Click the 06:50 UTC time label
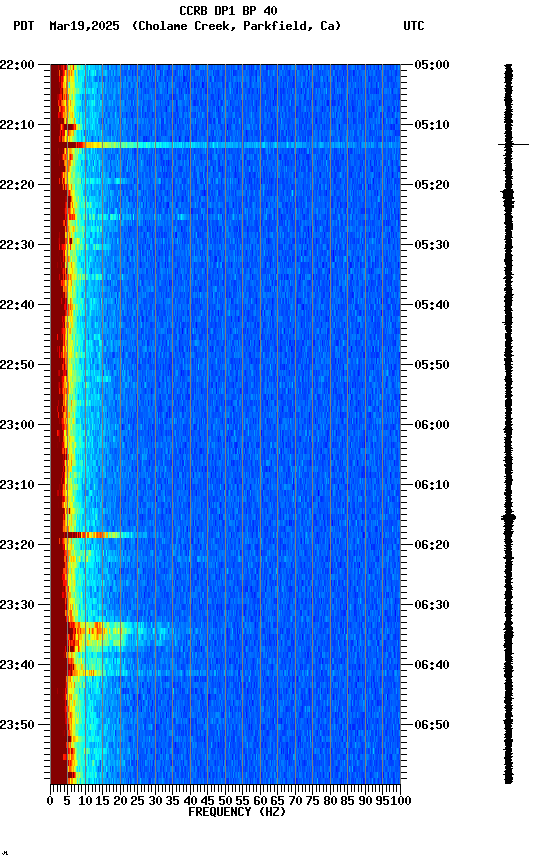The width and height of the screenshot is (552, 864). coord(432,725)
